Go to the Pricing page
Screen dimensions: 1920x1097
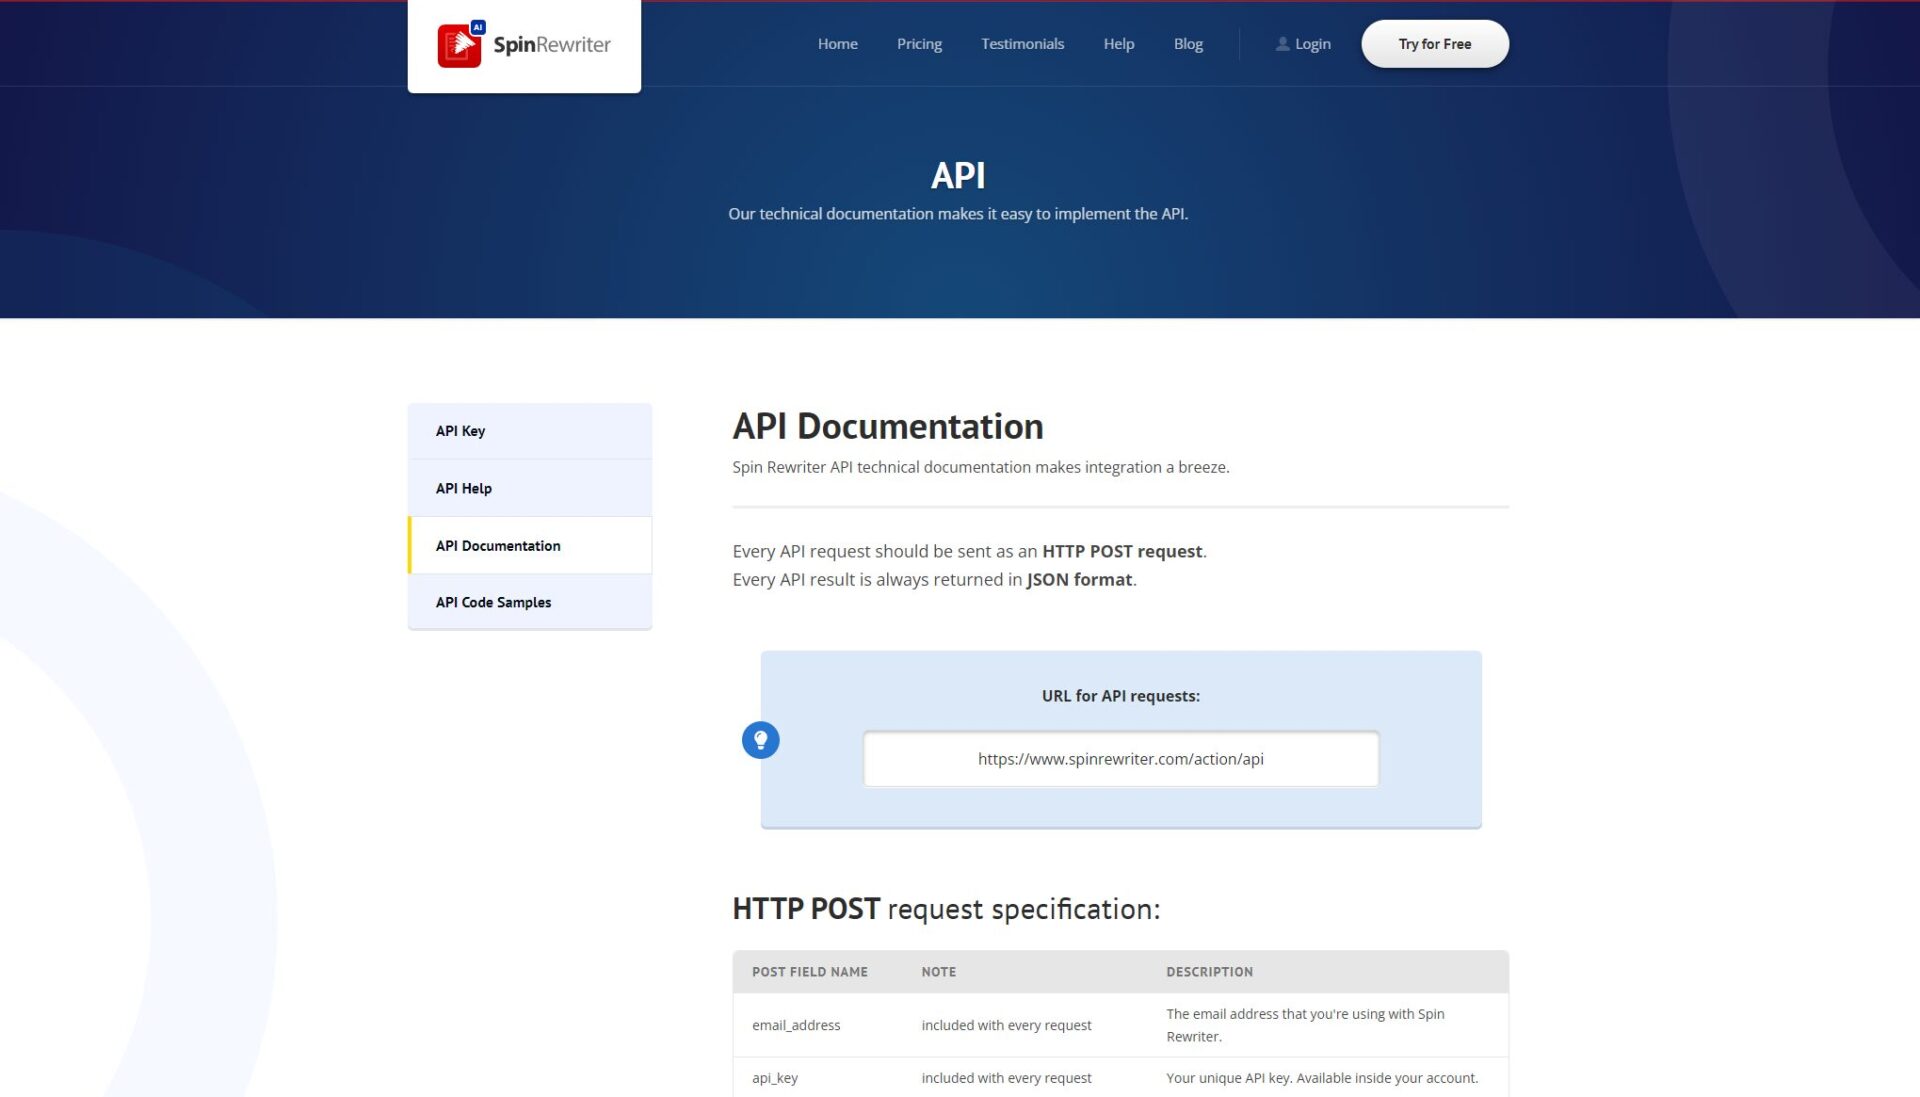point(919,44)
